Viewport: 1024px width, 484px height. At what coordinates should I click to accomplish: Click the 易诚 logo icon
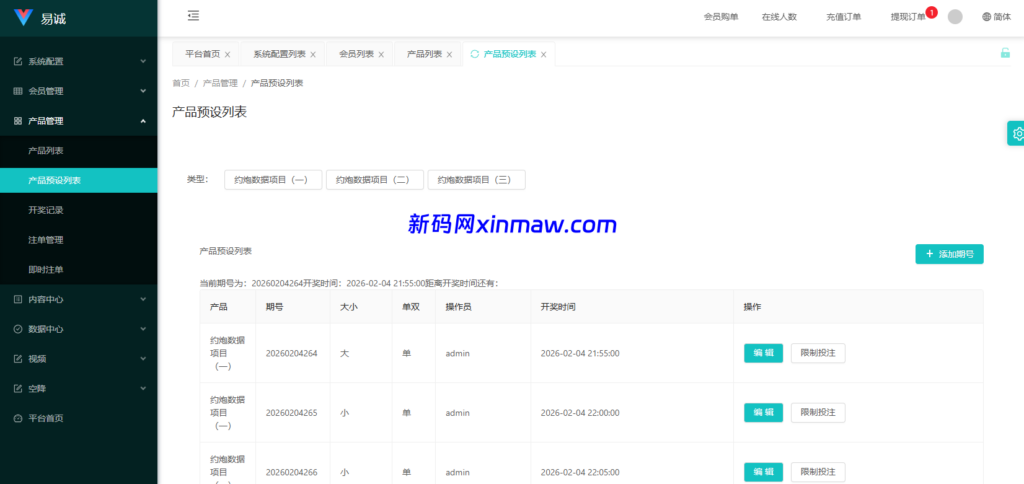(24, 18)
